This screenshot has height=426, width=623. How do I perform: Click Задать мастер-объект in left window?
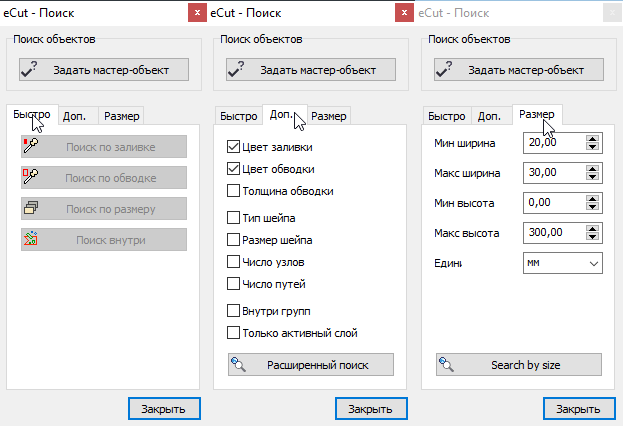click(x=104, y=70)
